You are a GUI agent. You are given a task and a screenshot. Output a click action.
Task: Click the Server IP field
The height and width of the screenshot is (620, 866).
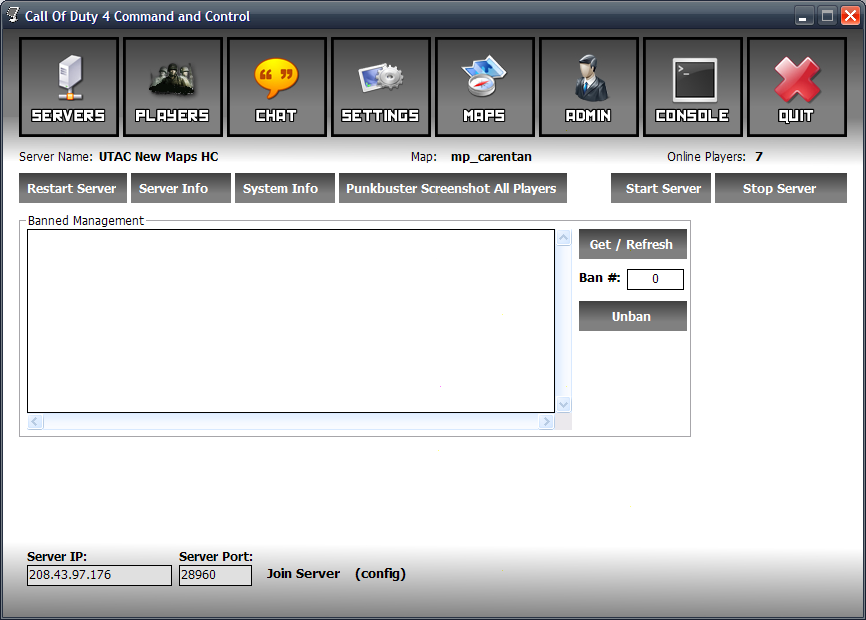pyautogui.click(x=99, y=575)
